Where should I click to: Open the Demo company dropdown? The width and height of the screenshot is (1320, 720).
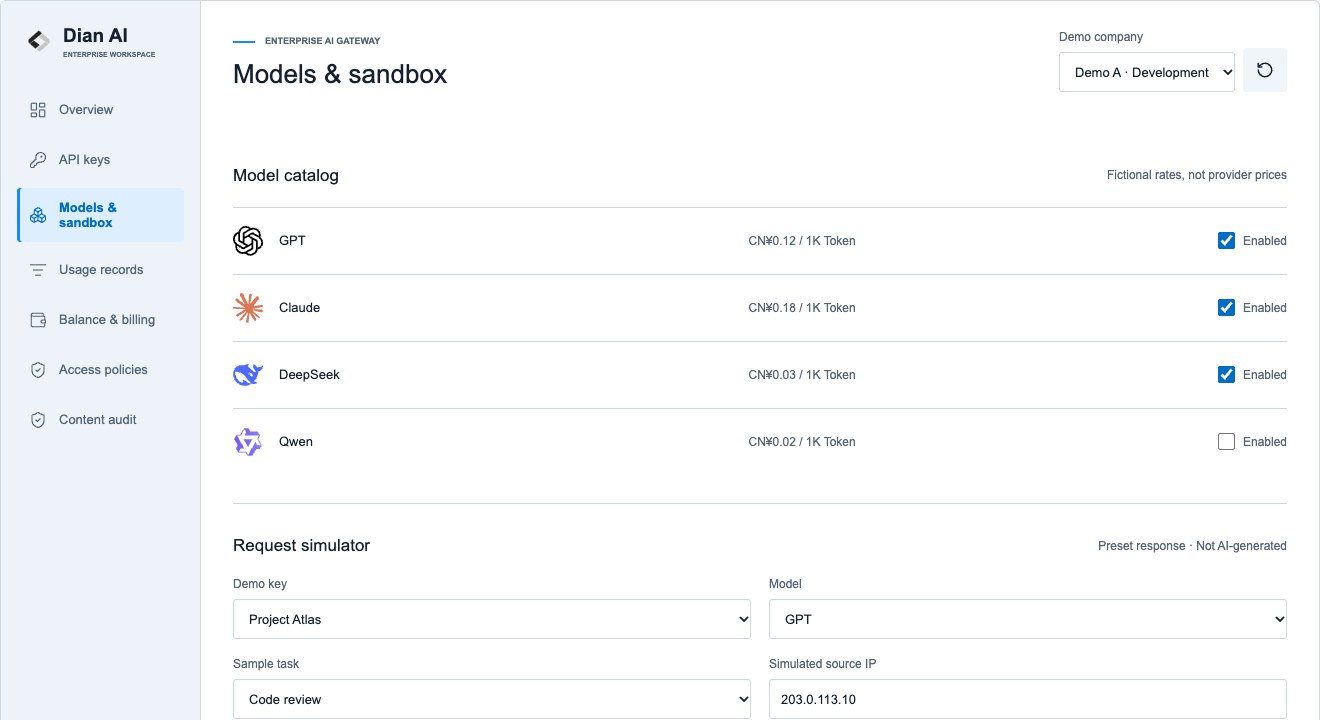coord(1147,72)
